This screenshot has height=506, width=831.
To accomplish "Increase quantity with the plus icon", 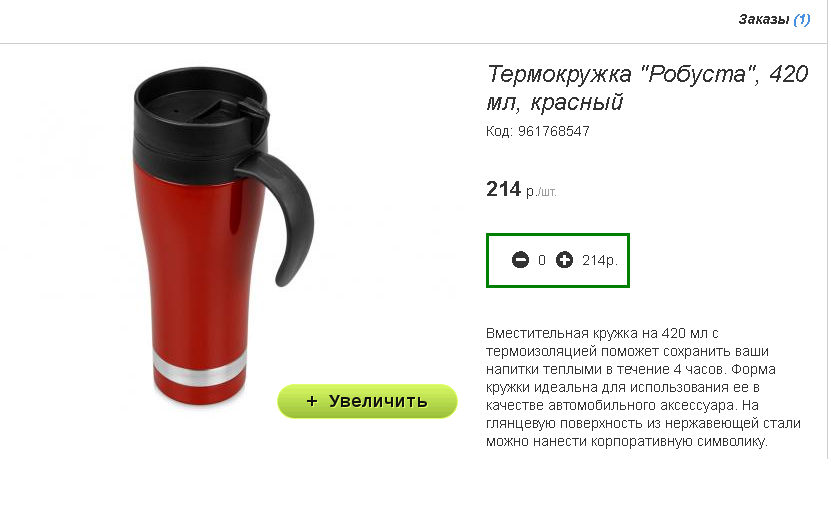I will [x=564, y=260].
